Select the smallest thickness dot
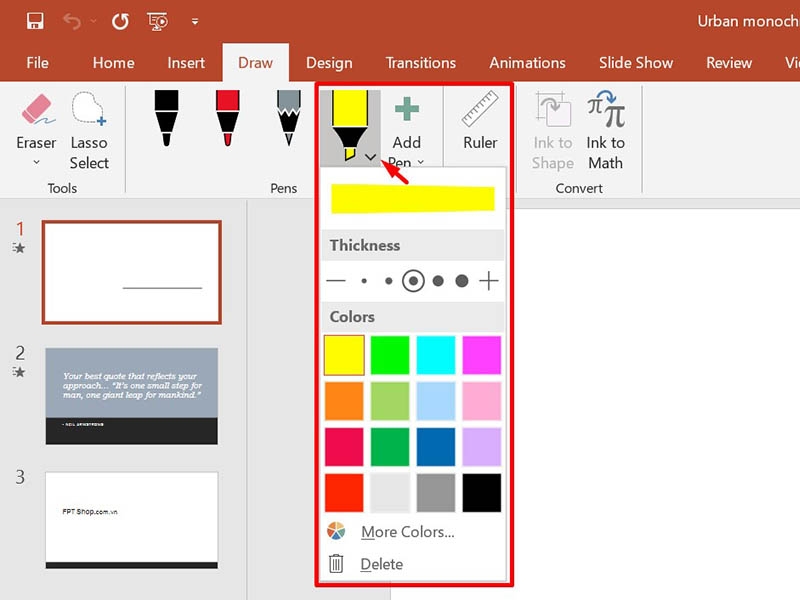 click(x=364, y=281)
